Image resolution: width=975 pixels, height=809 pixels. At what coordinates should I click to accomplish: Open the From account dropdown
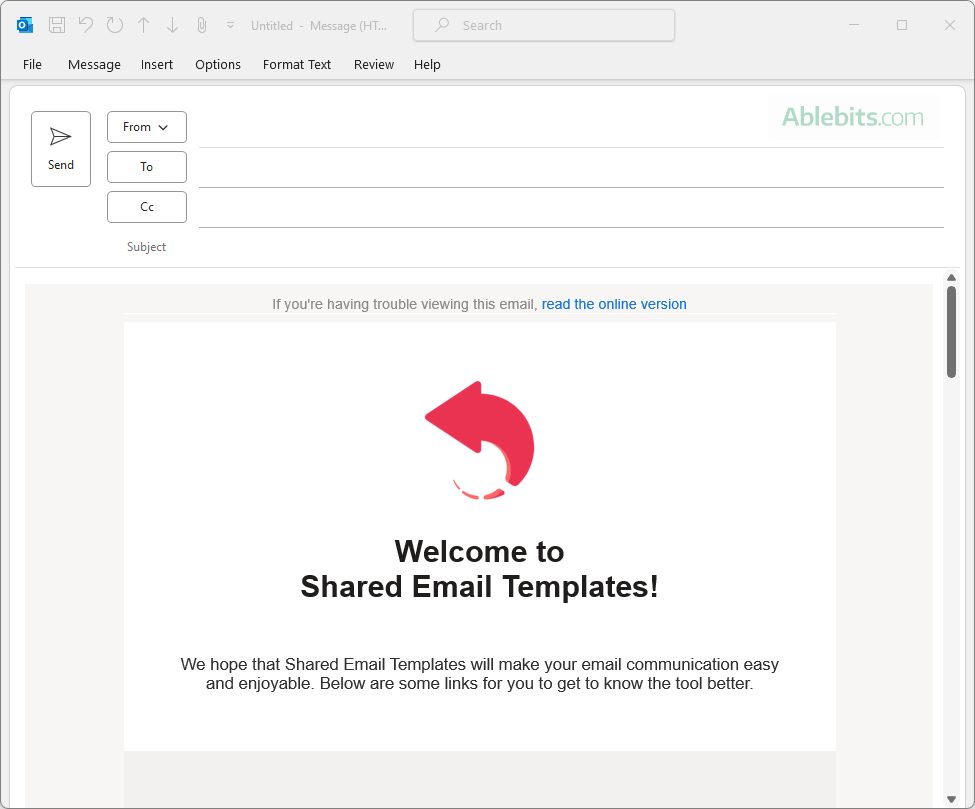[147, 127]
